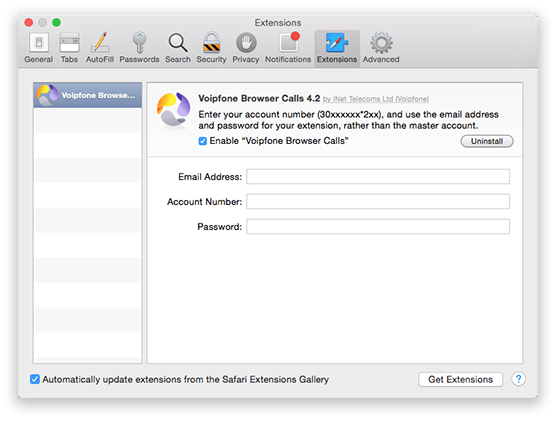Close the Extensions window with red button
557x421 pixels.
point(29,22)
